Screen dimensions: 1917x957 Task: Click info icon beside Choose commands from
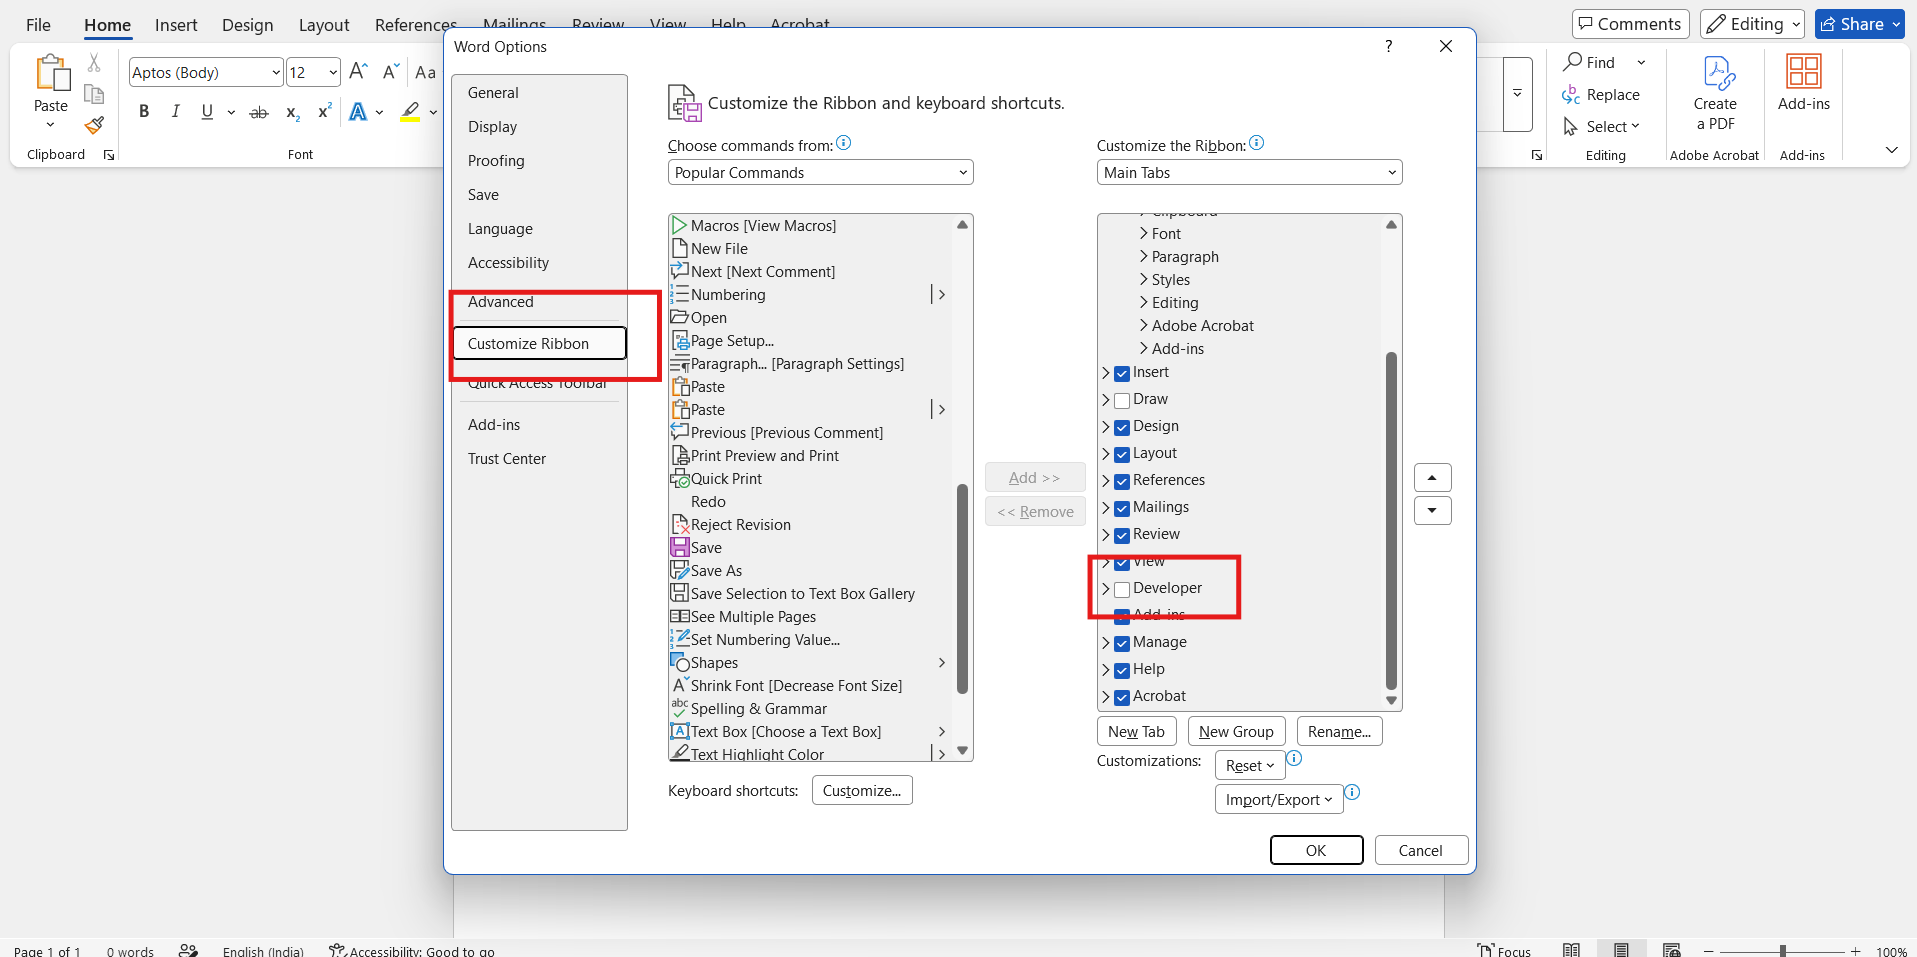coord(844,143)
